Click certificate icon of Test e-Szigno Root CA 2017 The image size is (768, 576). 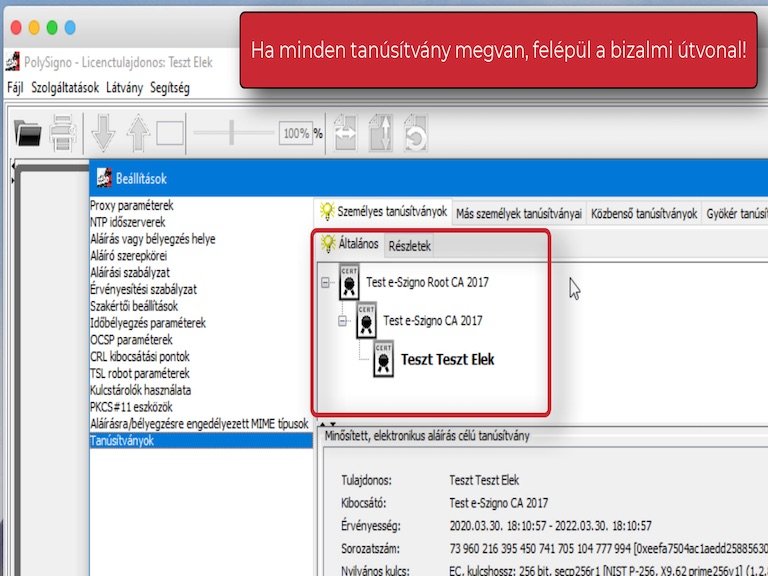tap(349, 282)
